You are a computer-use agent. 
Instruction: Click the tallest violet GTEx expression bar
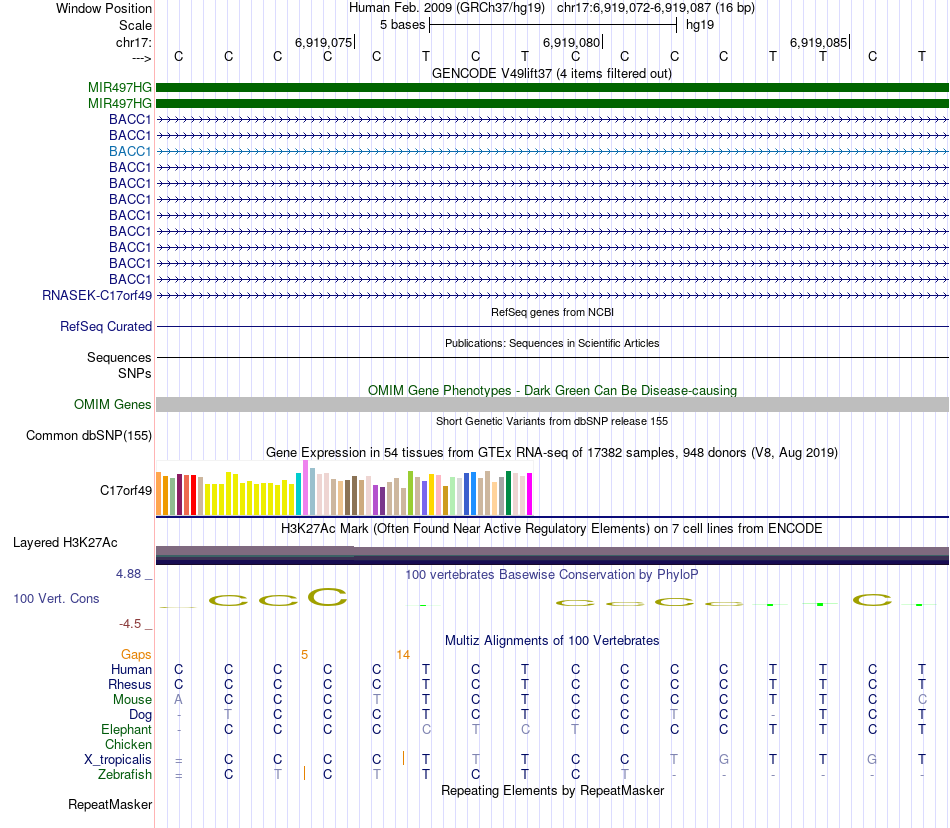tap(305, 488)
